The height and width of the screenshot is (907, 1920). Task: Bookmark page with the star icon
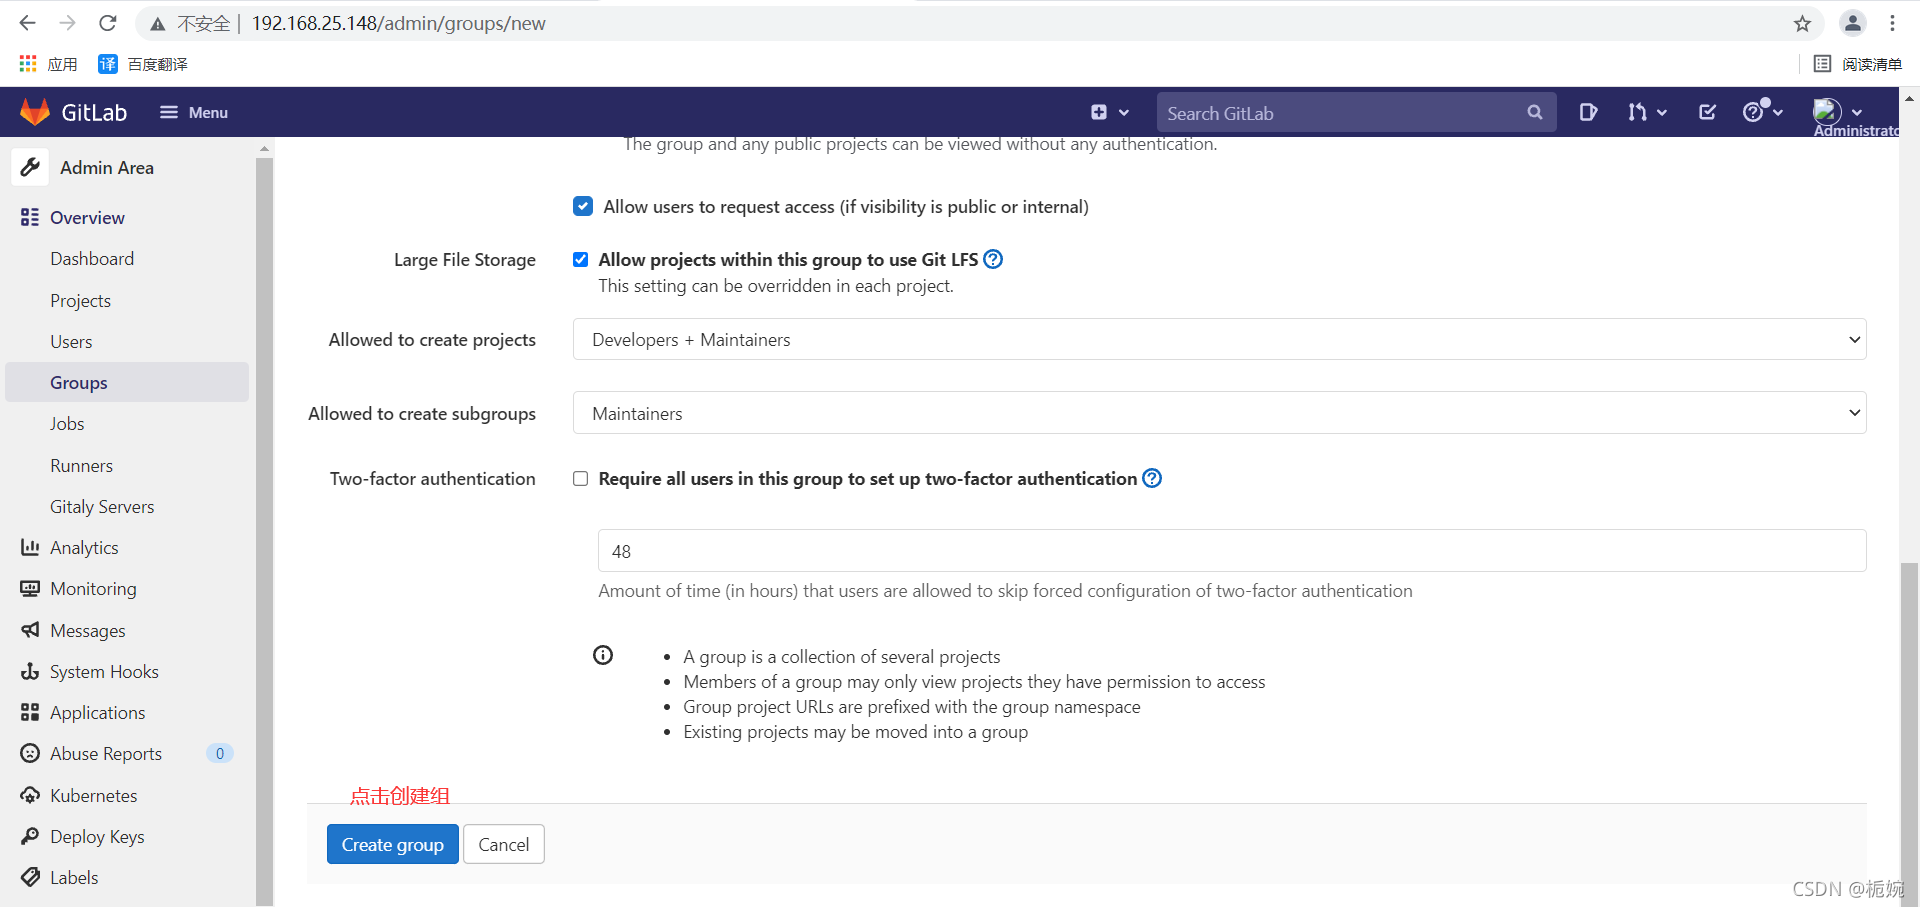click(1802, 23)
